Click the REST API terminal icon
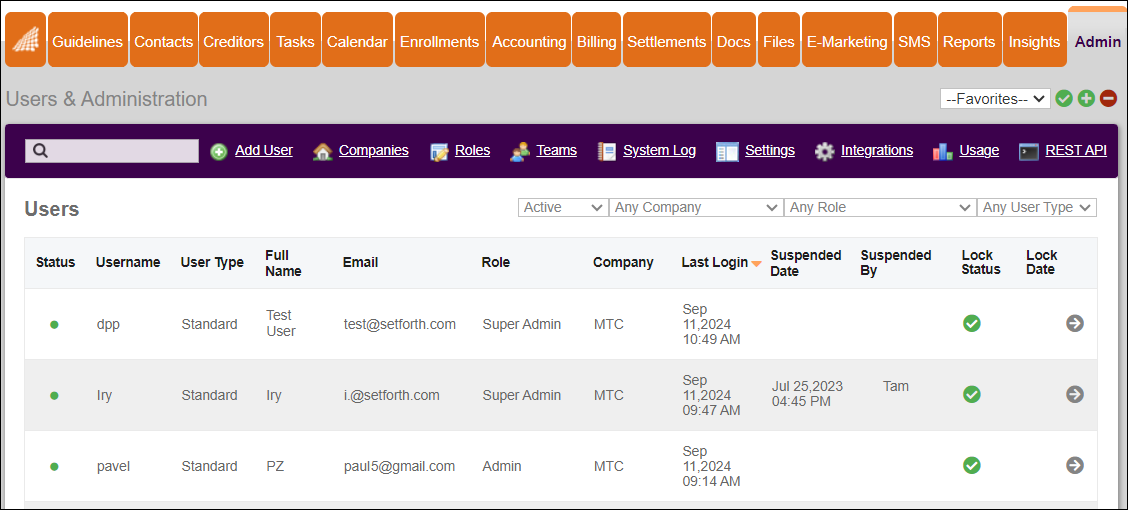This screenshot has height=510, width=1128. coord(1029,152)
